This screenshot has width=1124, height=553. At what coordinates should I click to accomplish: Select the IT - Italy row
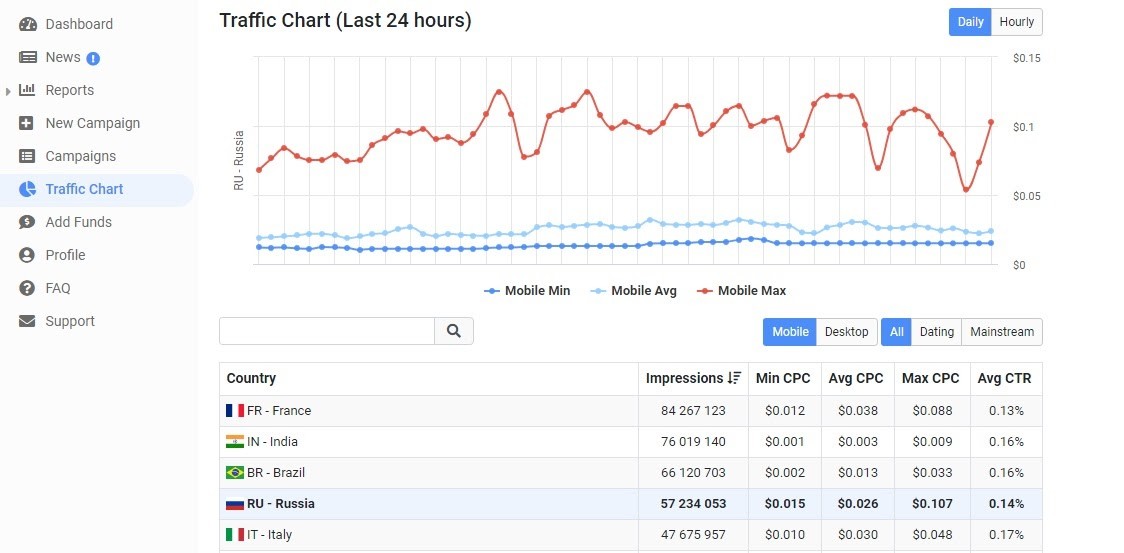[631, 534]
